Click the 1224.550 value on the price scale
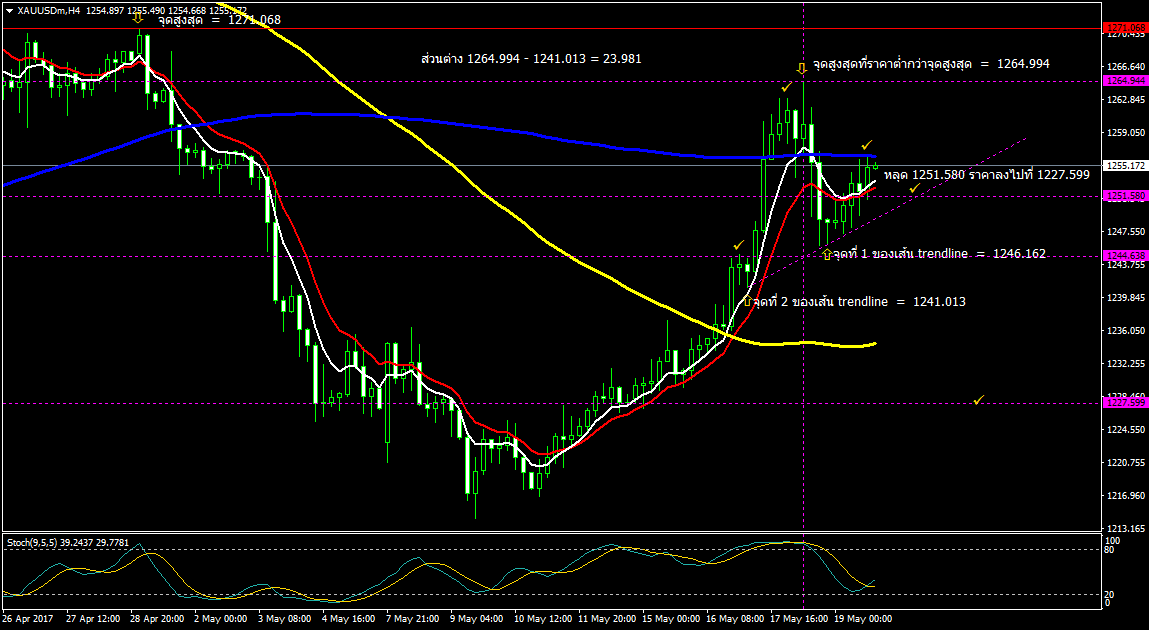 click(x=1126, y=429)
